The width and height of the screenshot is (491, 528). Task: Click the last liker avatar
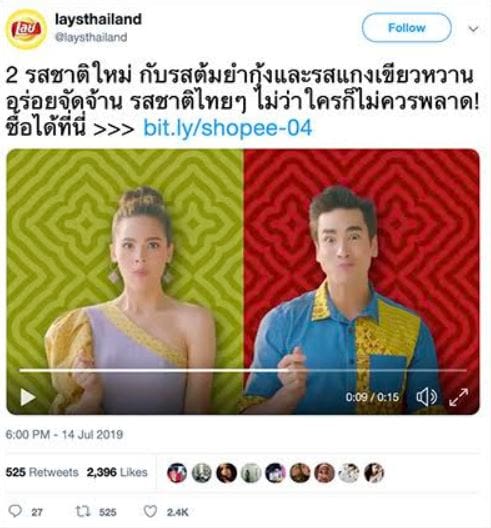click(374, 472)
